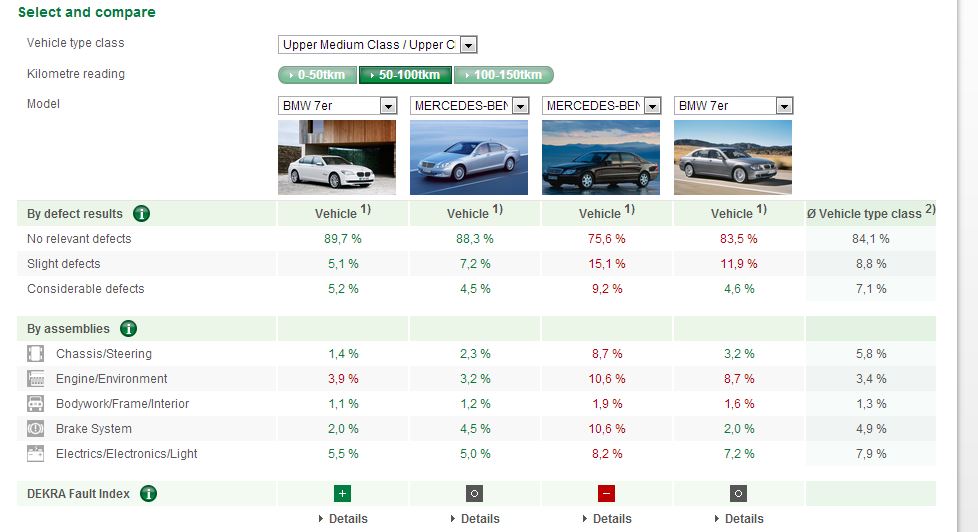Select the 0-50tkm kilometre range
978x532 pixels.
click(x=317, y=75)
